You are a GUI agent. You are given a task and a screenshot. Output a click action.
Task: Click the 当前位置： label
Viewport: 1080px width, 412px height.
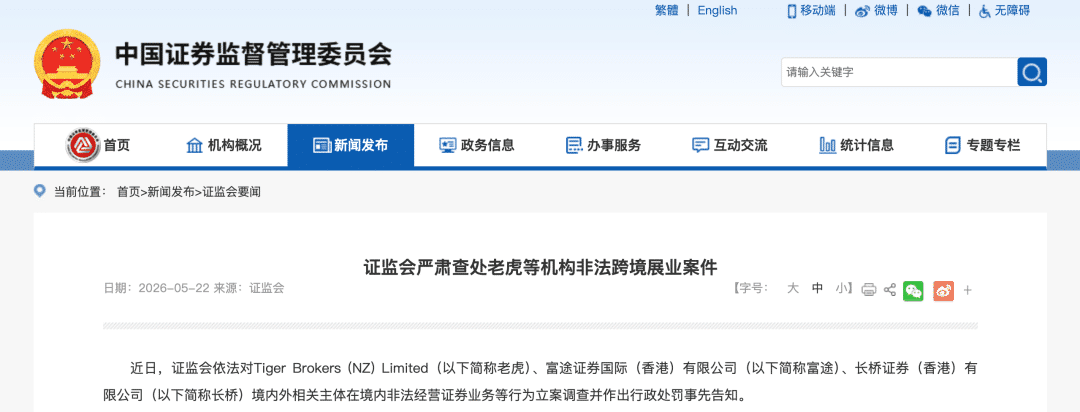click(x=81, y=192)
